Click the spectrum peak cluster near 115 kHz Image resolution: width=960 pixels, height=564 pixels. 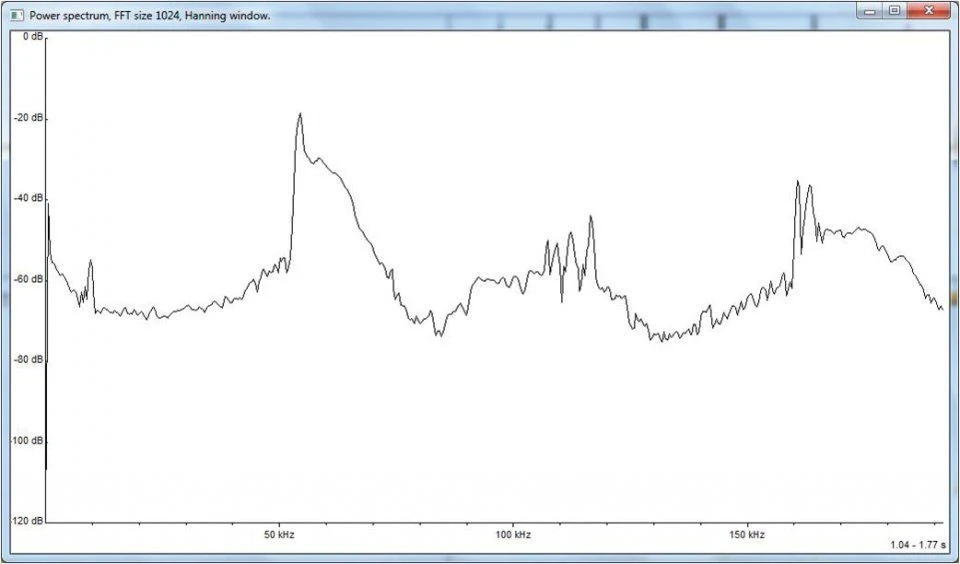(590, 220)
